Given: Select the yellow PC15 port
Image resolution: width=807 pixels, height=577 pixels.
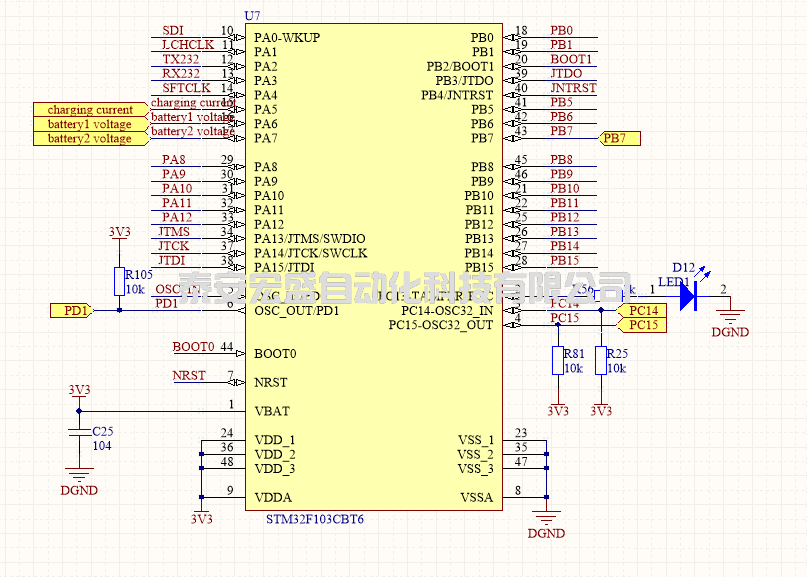Looking at the screenshot, I should coord(642,325).
